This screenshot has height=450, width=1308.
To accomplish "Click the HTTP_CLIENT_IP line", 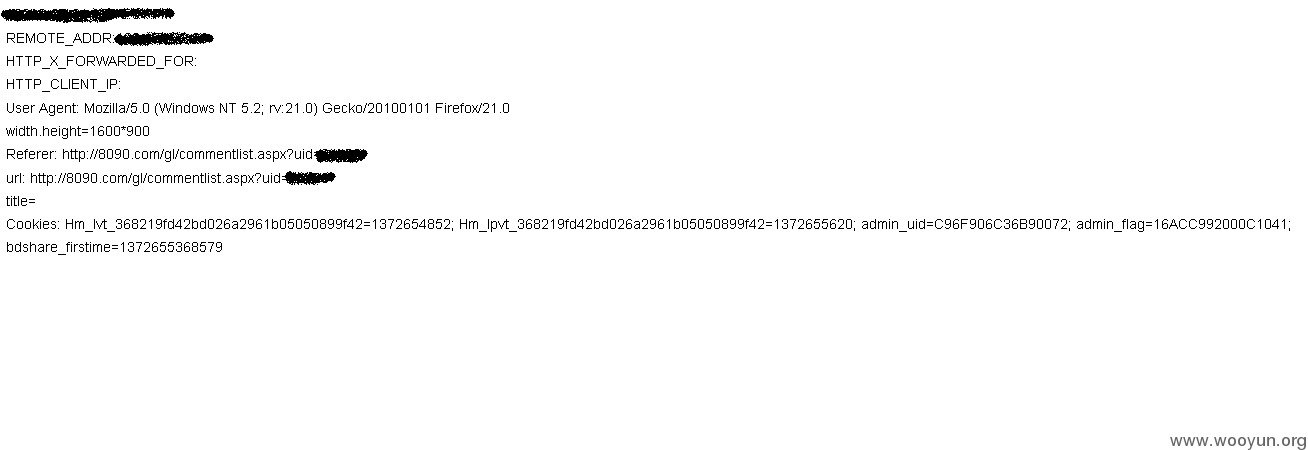I will 63,84.
